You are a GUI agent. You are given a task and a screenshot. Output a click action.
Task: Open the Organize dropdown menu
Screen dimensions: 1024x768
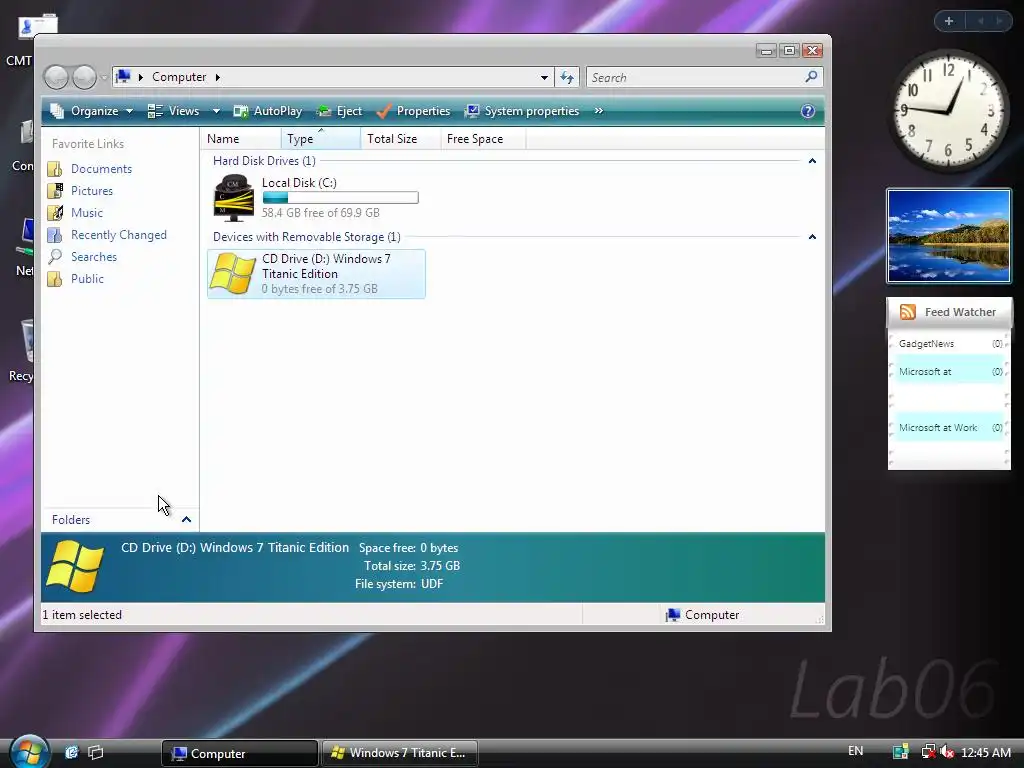coord(92,111)
